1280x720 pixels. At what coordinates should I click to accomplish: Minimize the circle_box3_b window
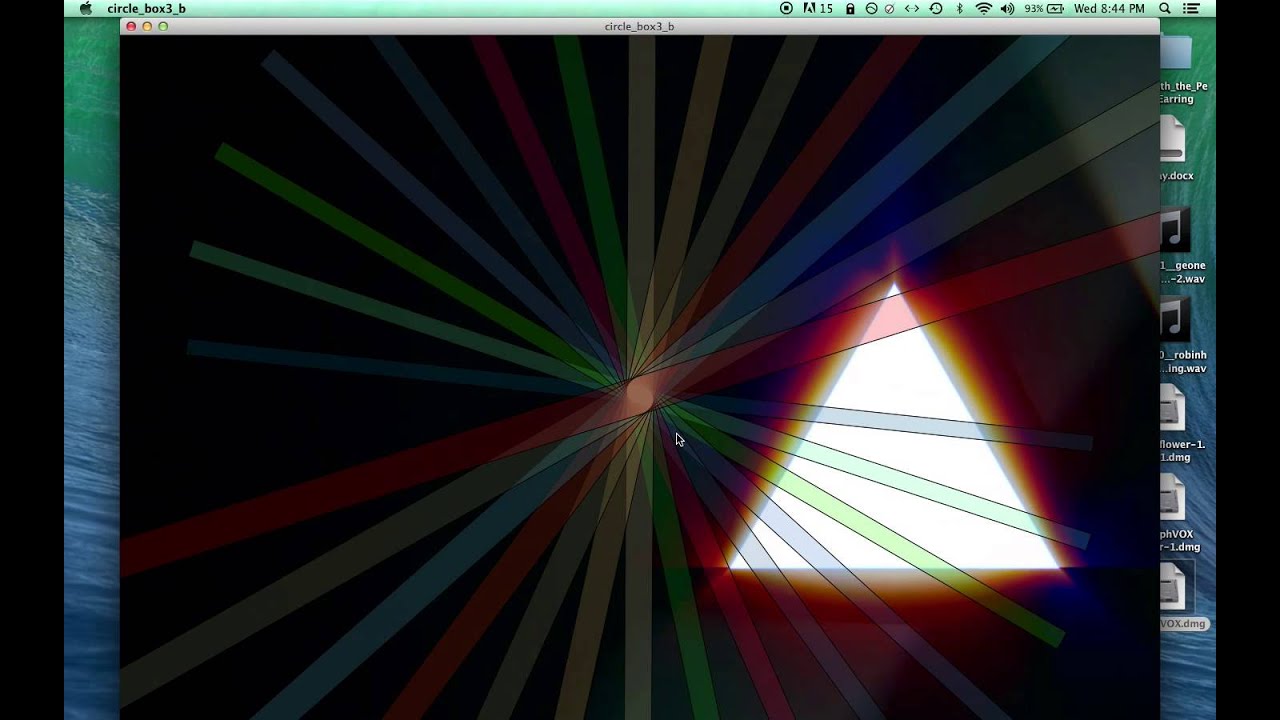tap(147, 26)
